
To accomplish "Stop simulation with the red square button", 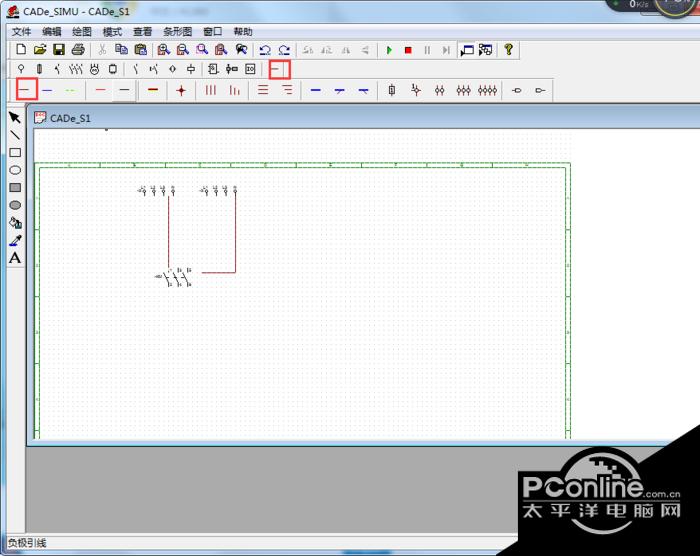I will (x=408, y=50).
